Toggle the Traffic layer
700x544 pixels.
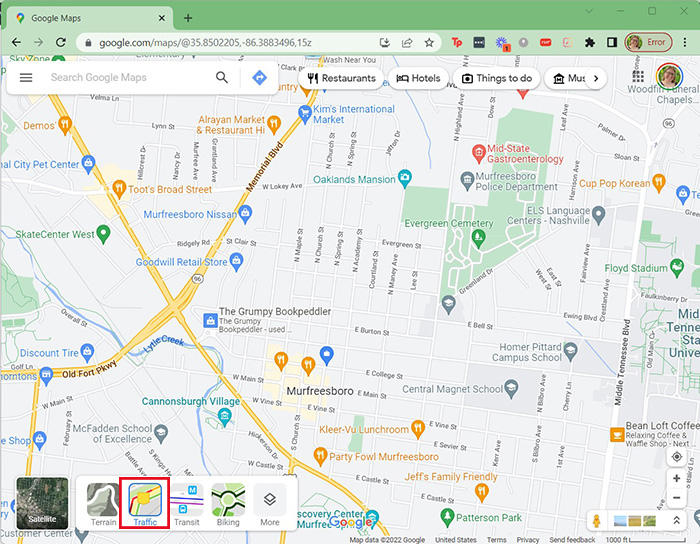pos(145,505)
